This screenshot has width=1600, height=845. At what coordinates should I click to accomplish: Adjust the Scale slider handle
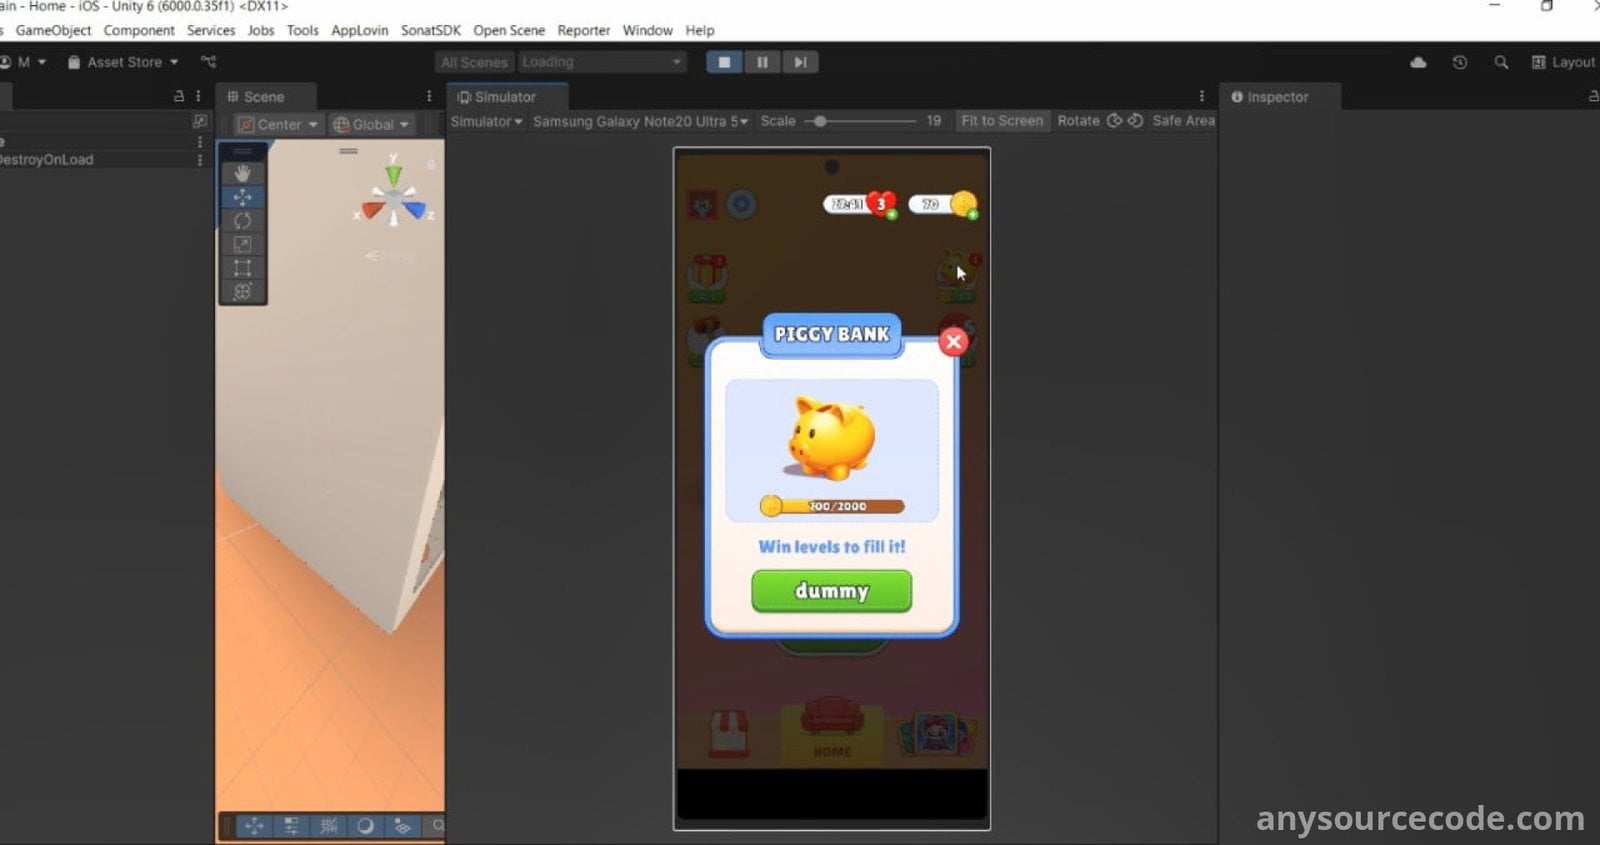(820, 121)
